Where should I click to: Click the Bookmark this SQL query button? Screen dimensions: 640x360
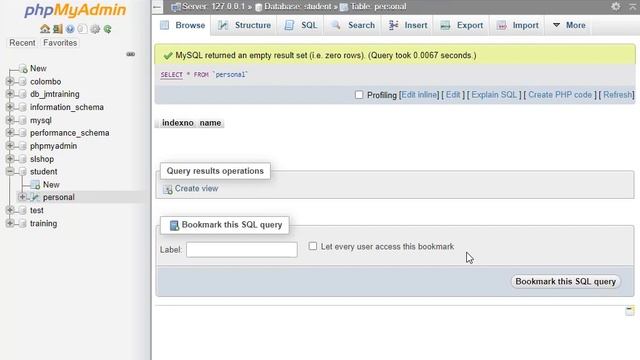click(x=565, y=282)
